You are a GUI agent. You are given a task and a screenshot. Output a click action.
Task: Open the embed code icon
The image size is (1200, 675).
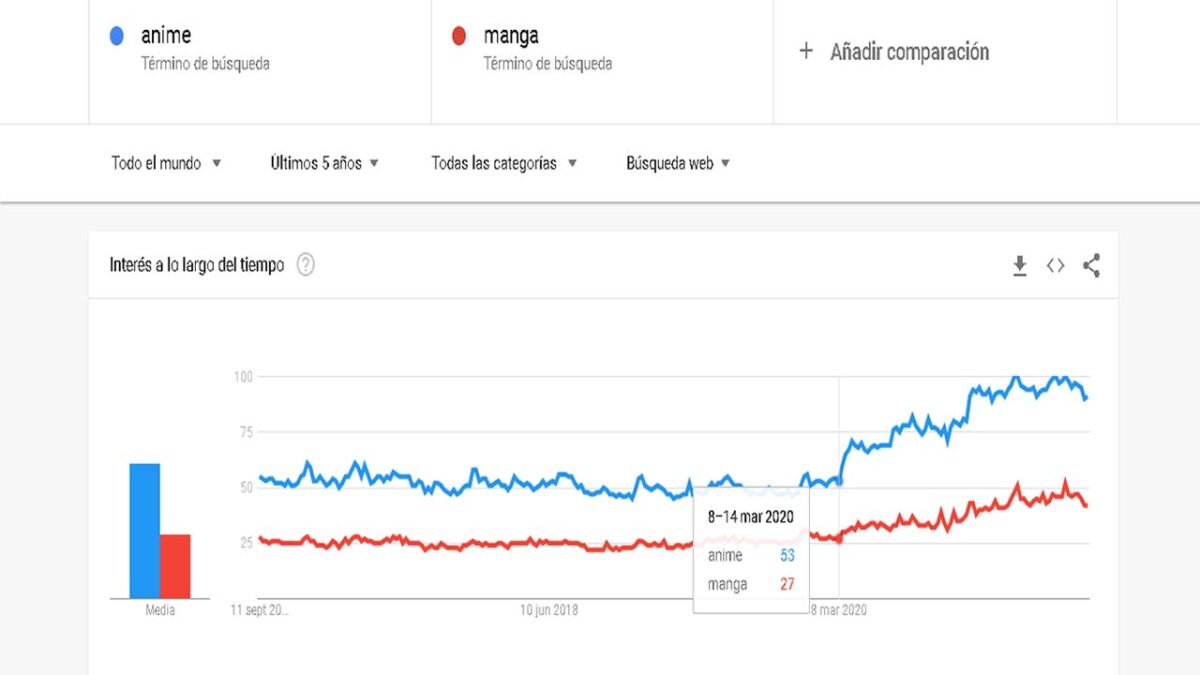(1055, 265)
